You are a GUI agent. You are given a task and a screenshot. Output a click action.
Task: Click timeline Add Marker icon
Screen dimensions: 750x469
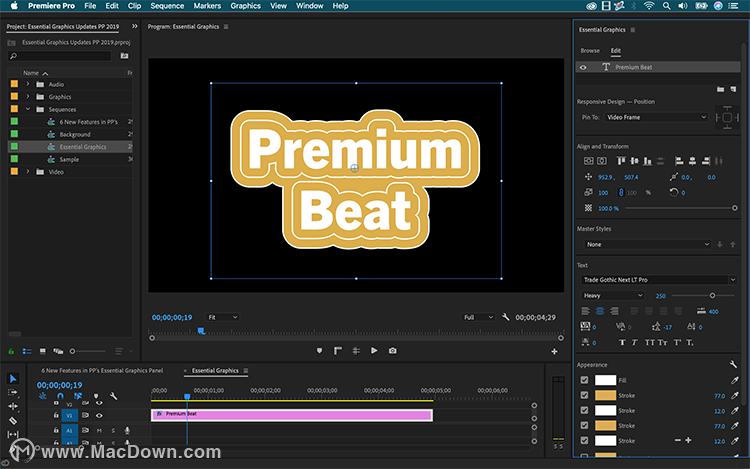[96, 396]
